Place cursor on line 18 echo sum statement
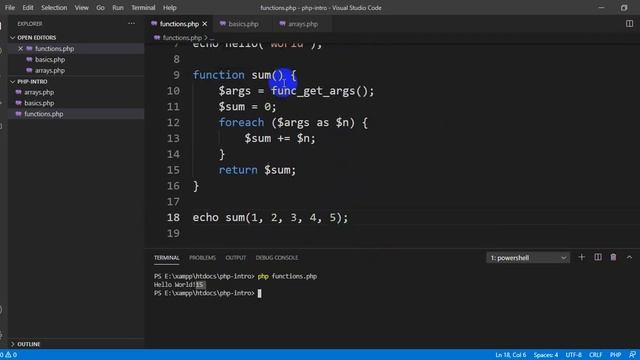 click(270, 218)
